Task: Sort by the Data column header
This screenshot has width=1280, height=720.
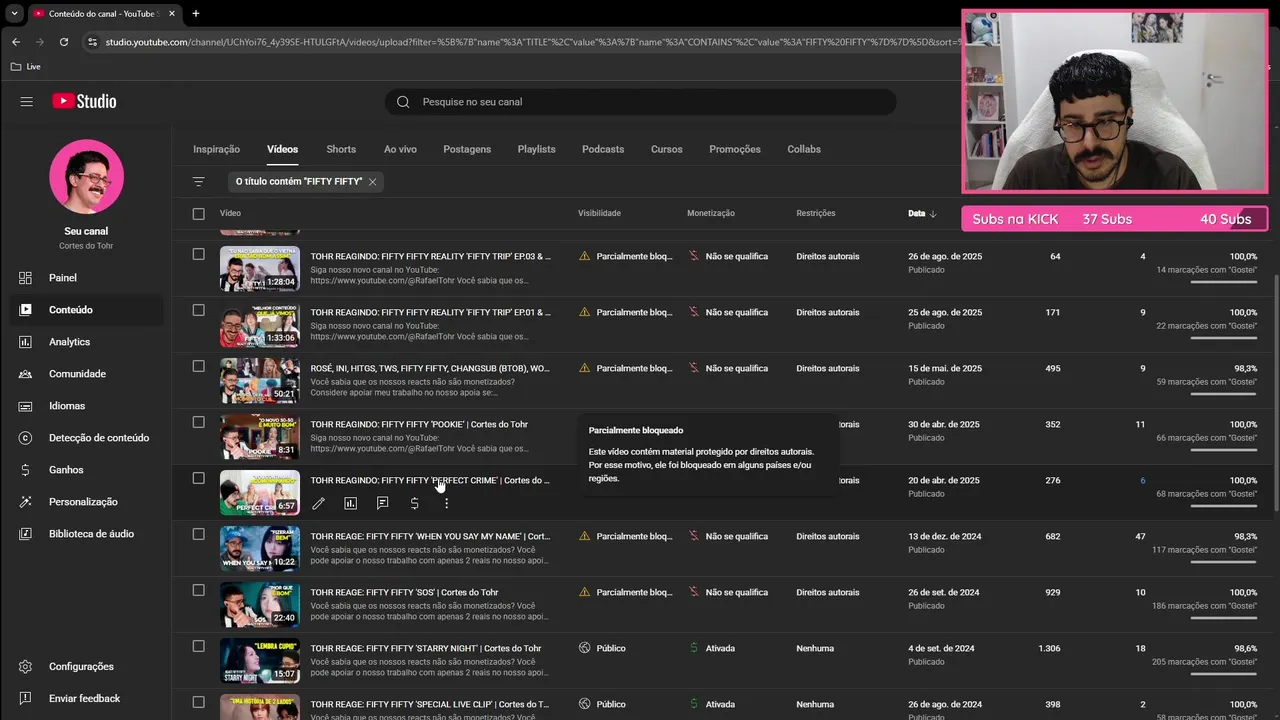Action: 922,213
